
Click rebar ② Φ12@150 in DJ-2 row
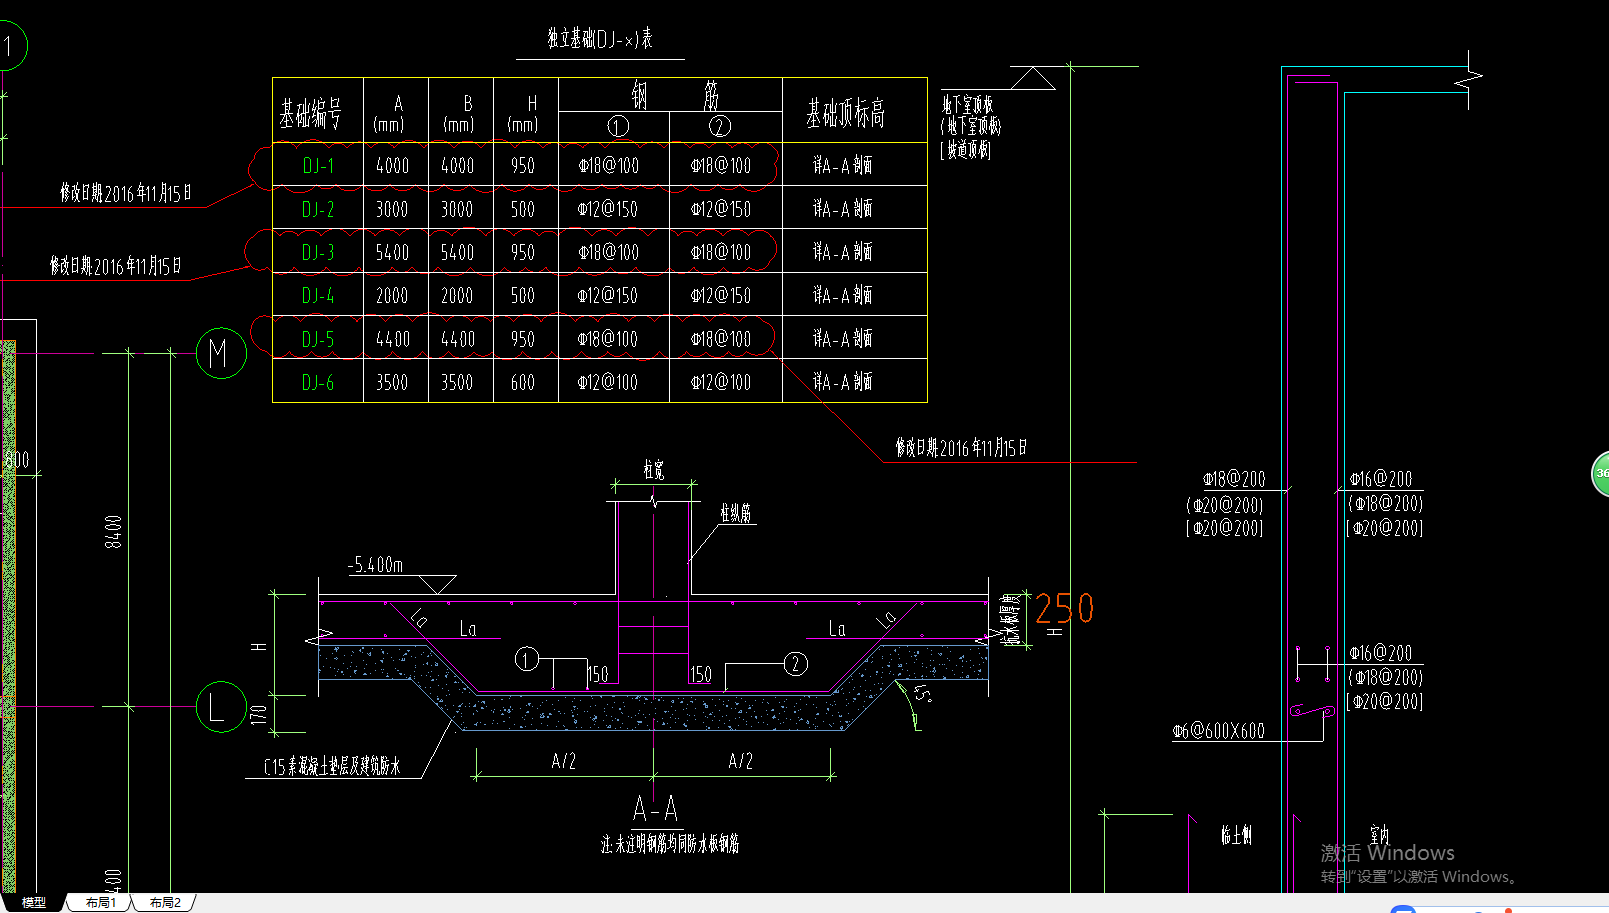[x=720, y=209]
